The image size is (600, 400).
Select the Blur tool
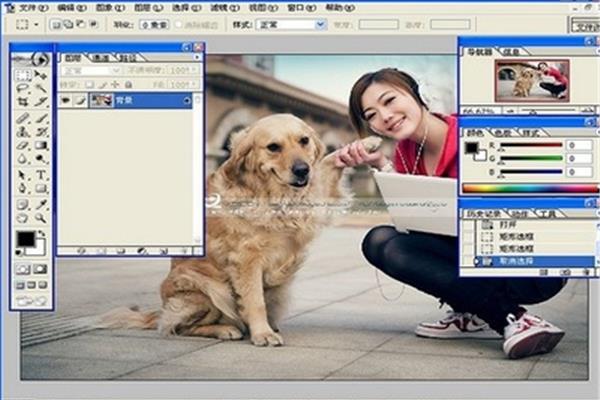(23, 159)
